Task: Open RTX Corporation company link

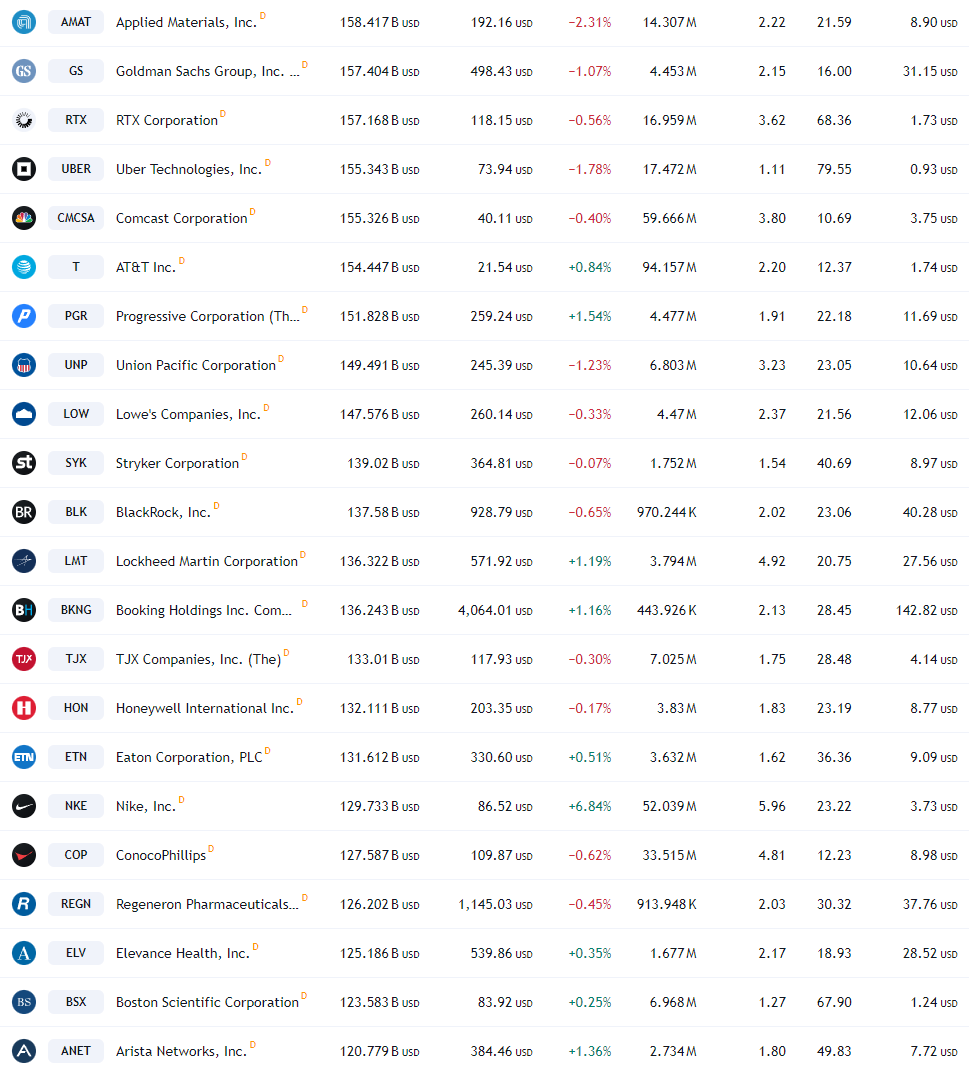Action: coord(167,121)
